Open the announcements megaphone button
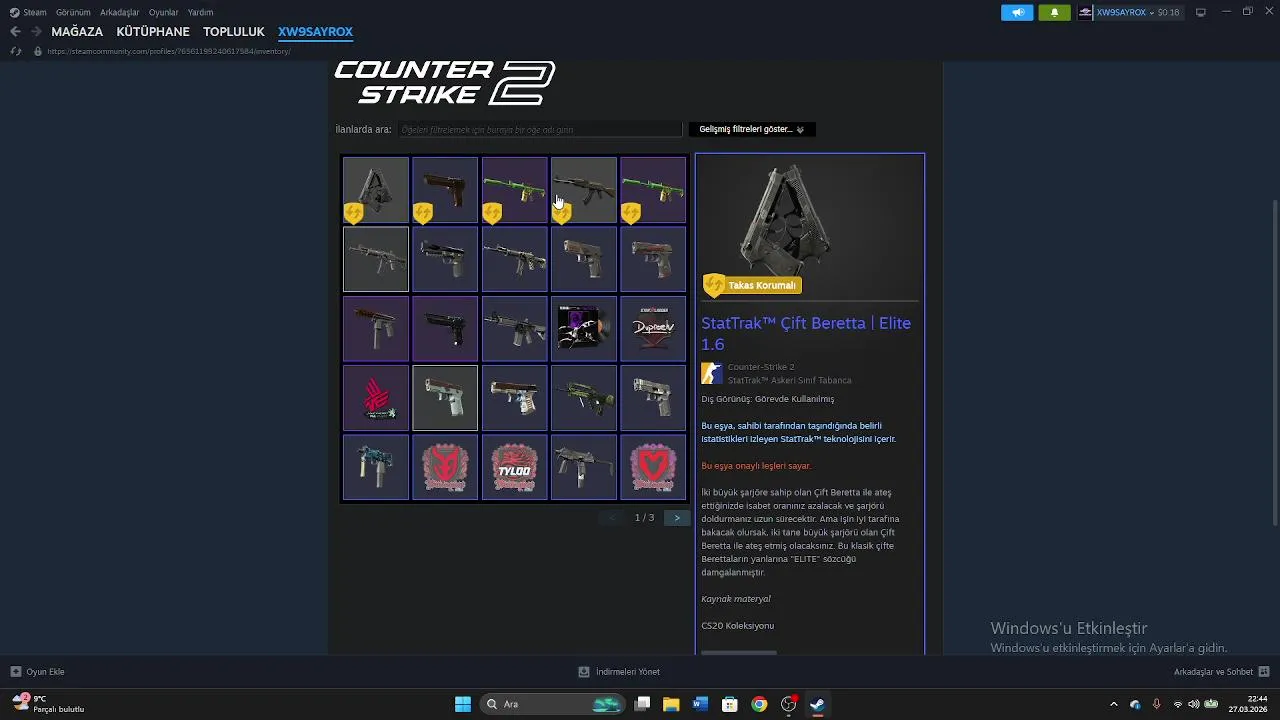 click(x=1017, y=12)
